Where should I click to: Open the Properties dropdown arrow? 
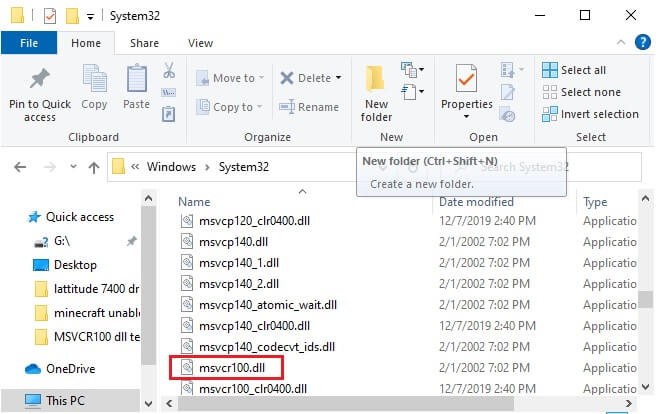(x=466, y=117)
